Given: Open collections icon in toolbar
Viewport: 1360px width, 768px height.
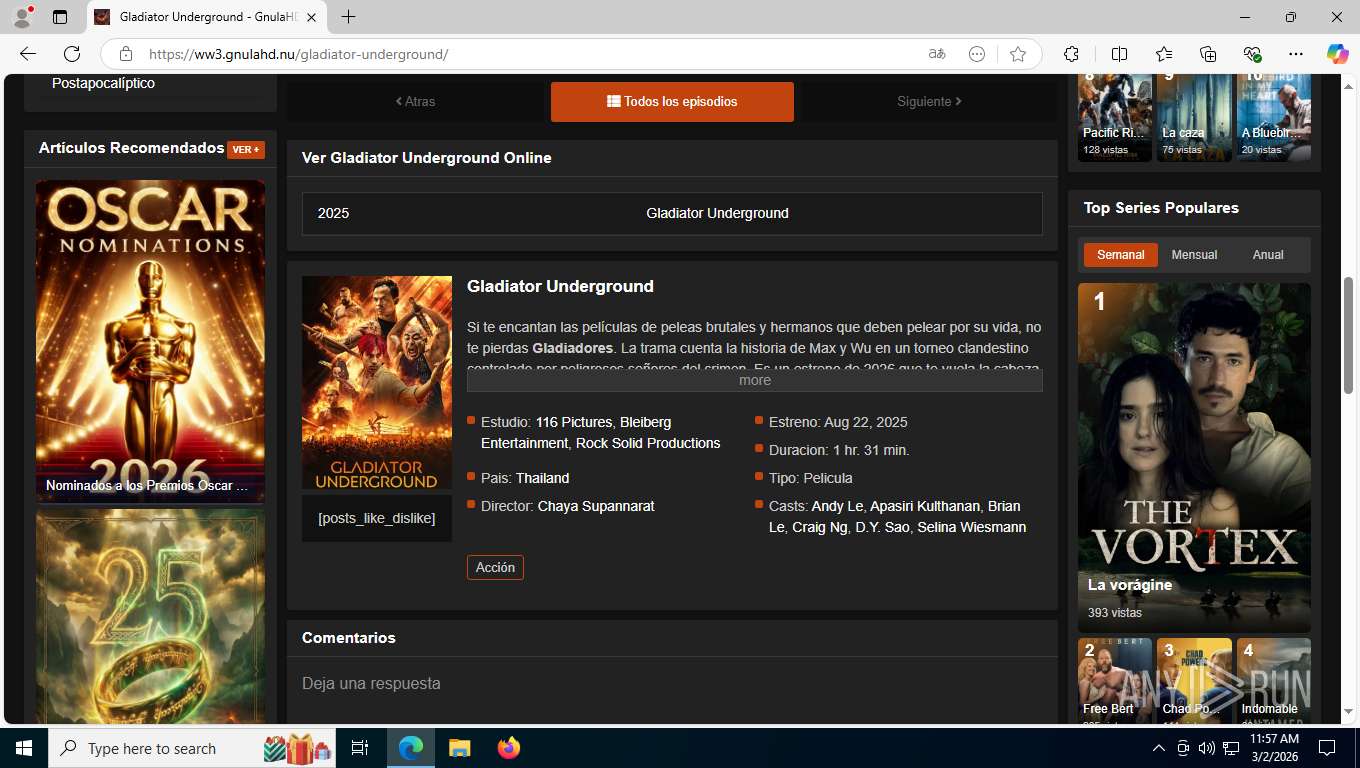Looking at the screenshot, I should (x=1208, y=54).
